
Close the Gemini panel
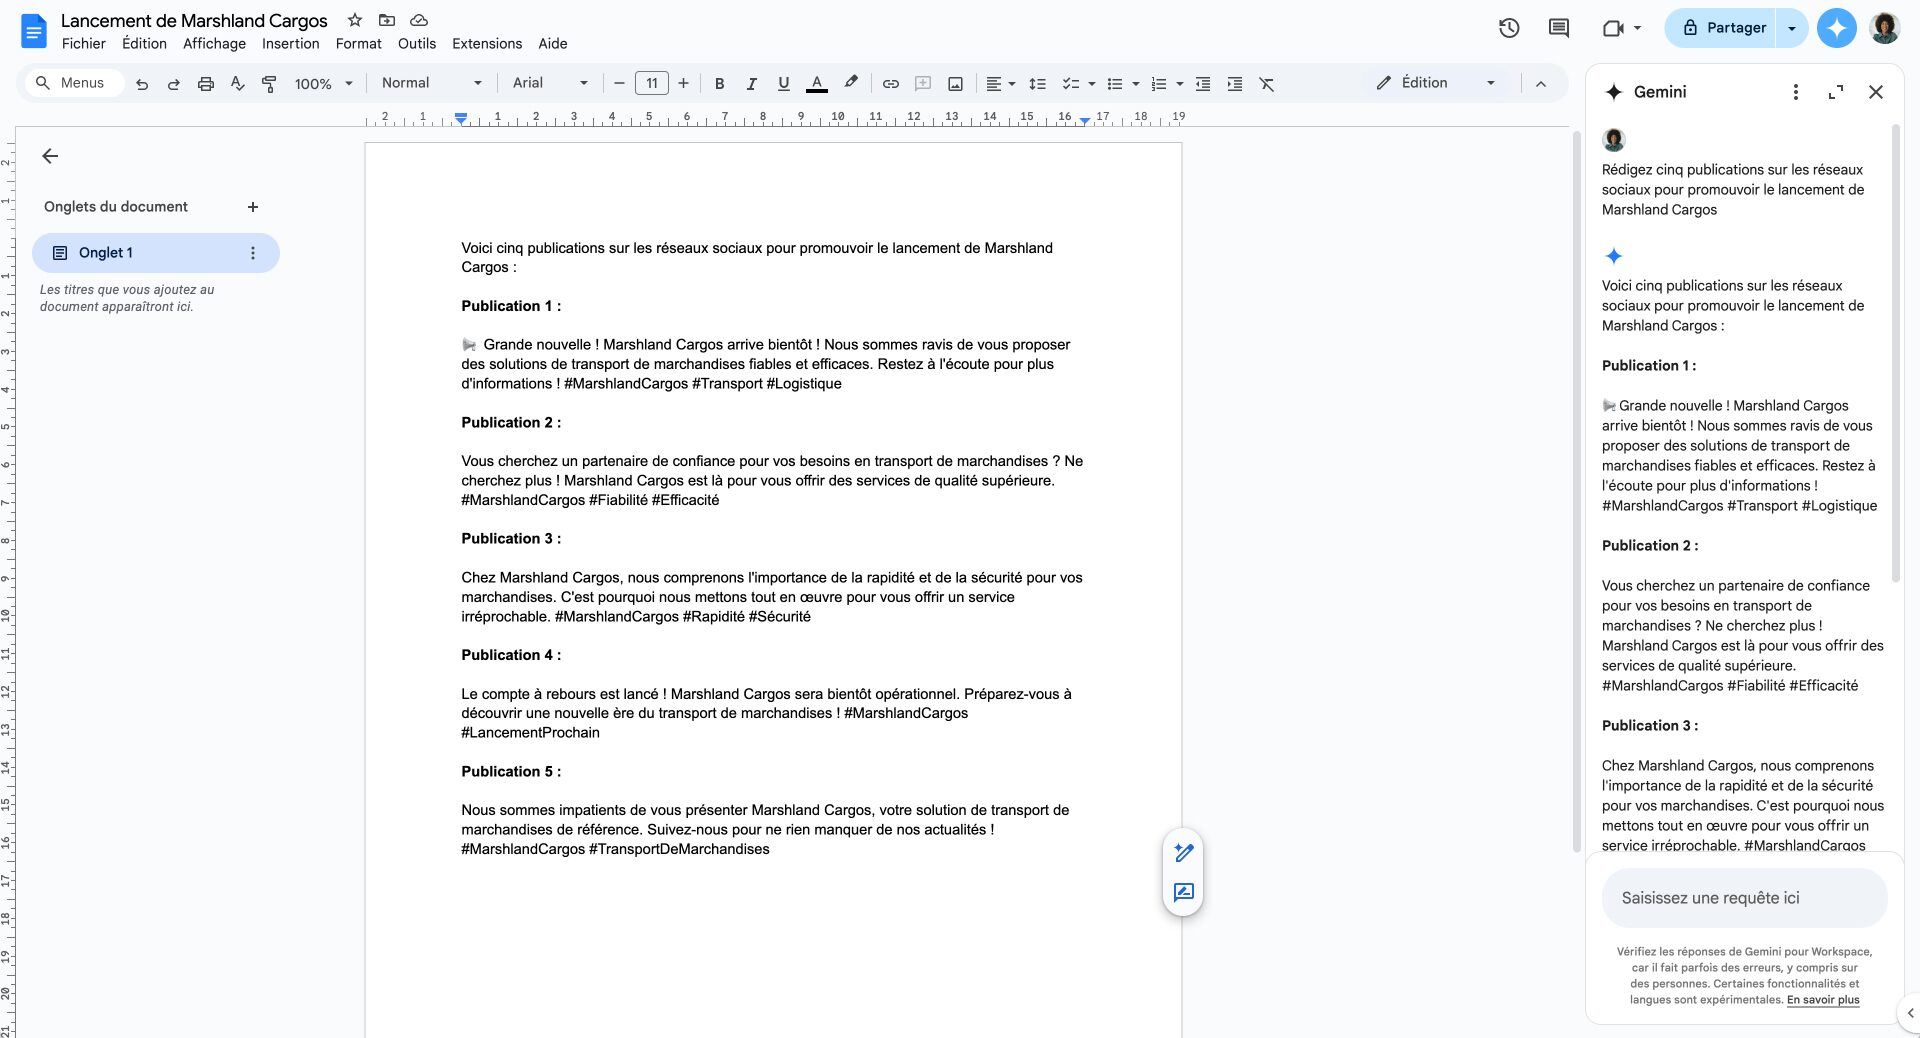[1876, 92]
